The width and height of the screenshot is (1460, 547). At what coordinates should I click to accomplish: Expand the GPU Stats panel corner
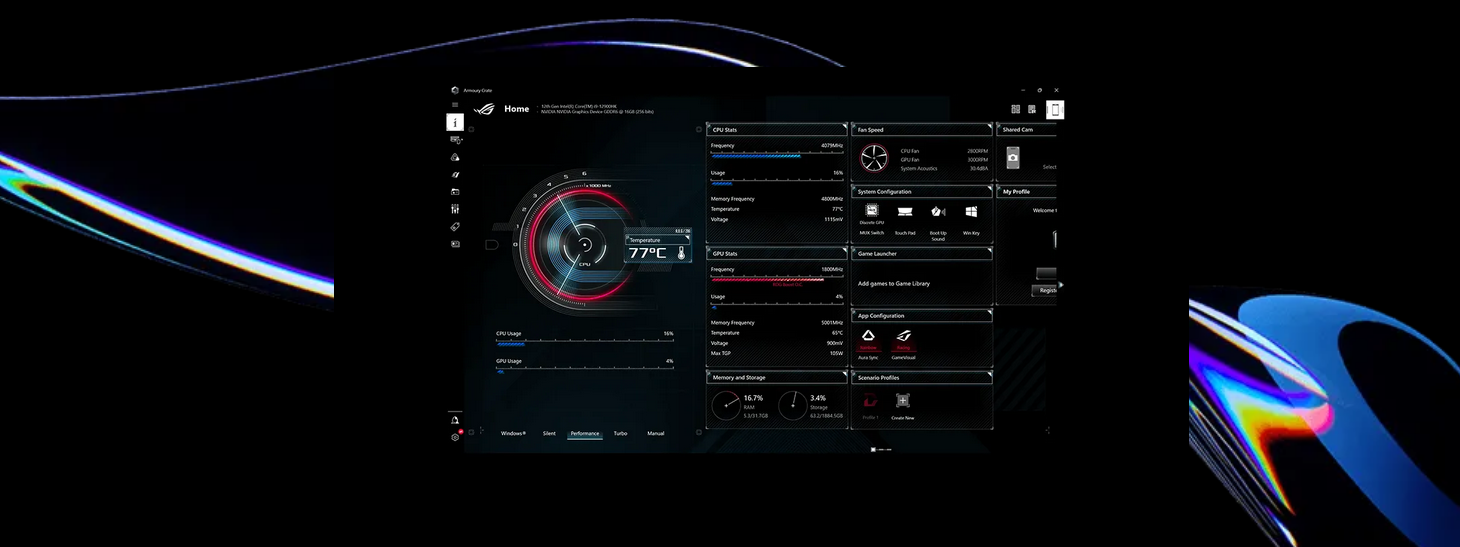pyautogui.click(x=843, y=251)
